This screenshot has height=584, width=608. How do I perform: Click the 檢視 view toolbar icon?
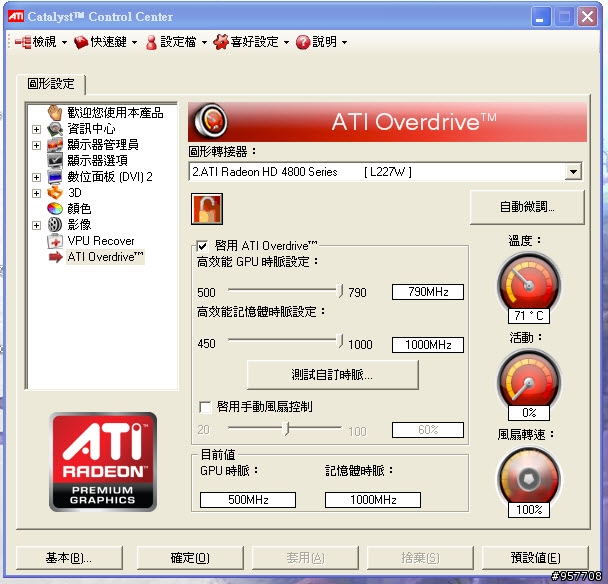click(23, 42)
